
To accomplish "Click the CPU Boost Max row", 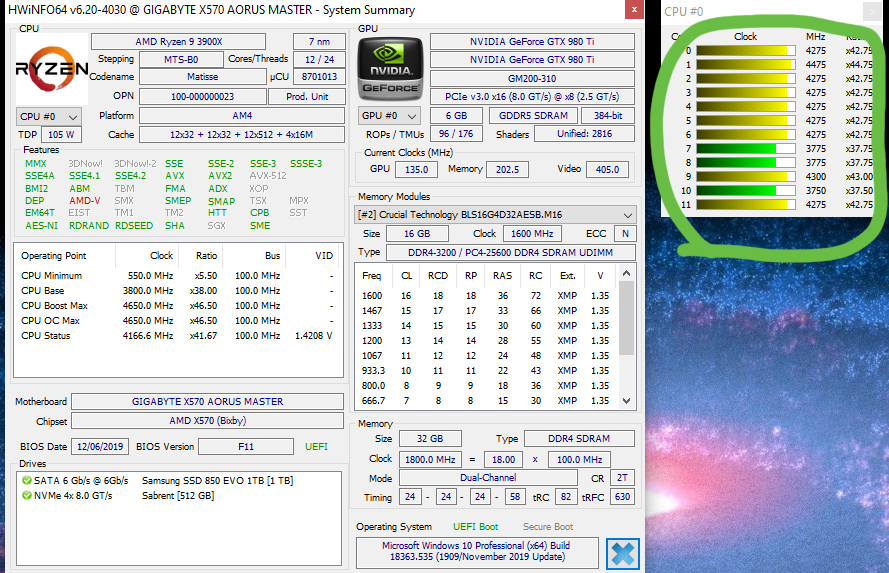I will click(x=177, y=306).
